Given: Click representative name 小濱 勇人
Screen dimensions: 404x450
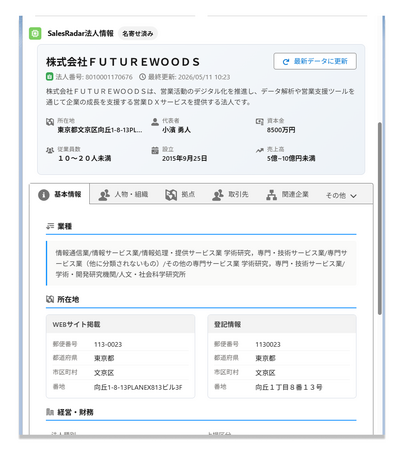Looking at the screenshot, I should (x=176, y=130).
